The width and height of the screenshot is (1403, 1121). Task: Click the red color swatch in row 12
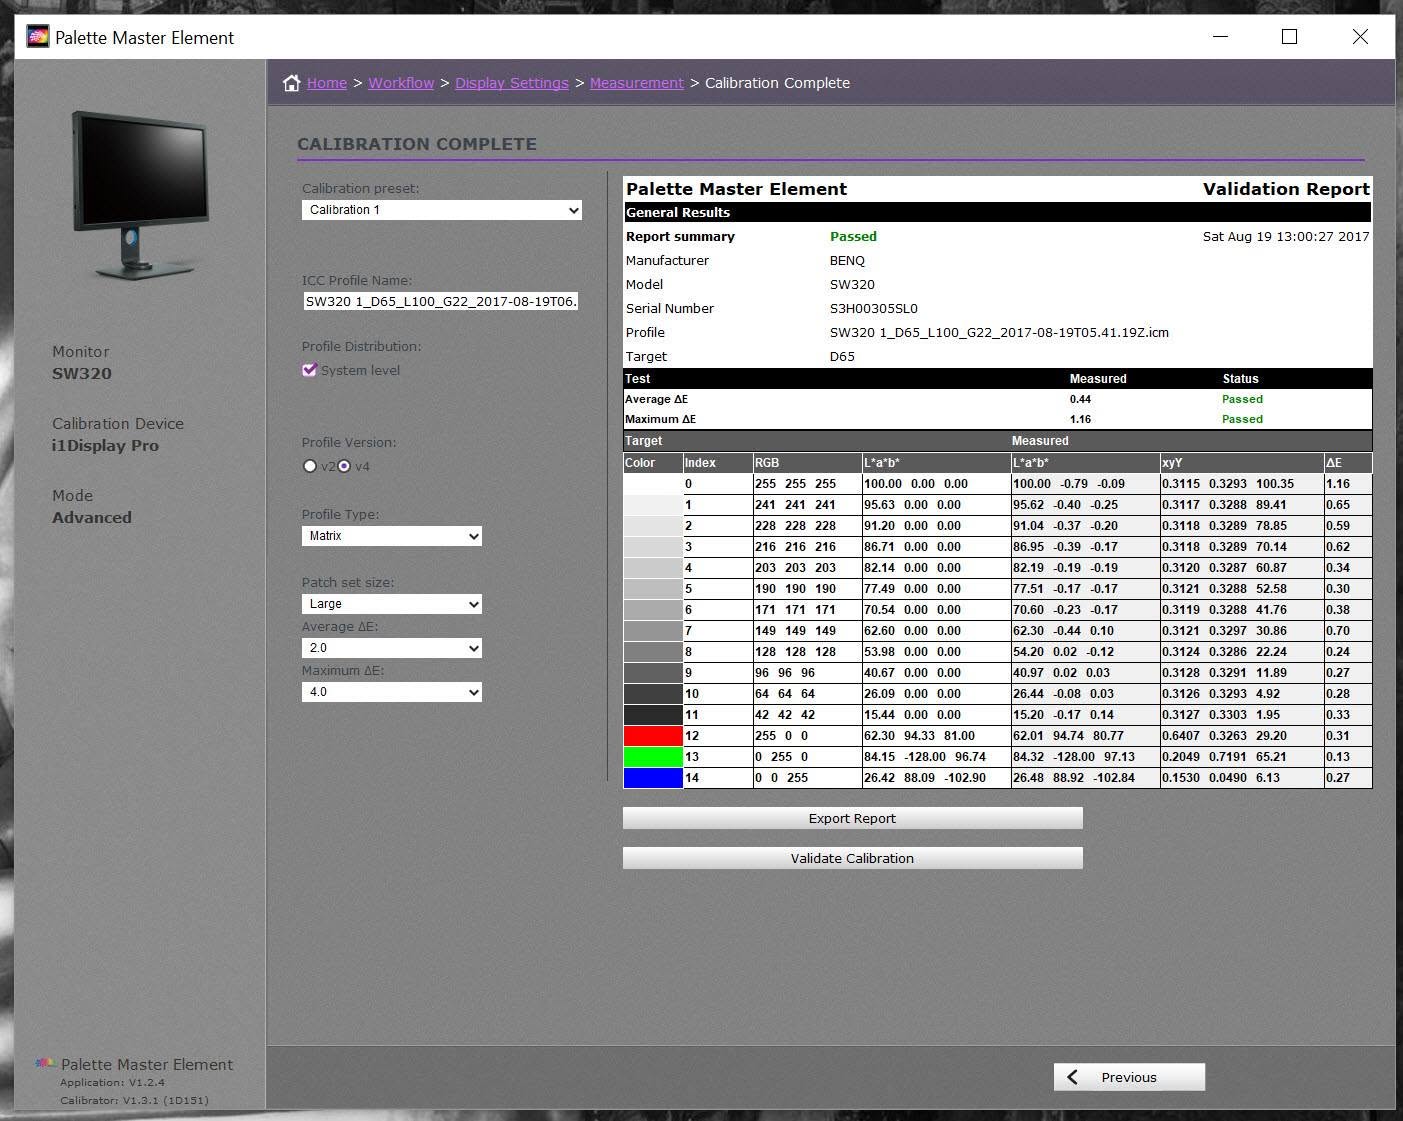[x=653, y=736]
